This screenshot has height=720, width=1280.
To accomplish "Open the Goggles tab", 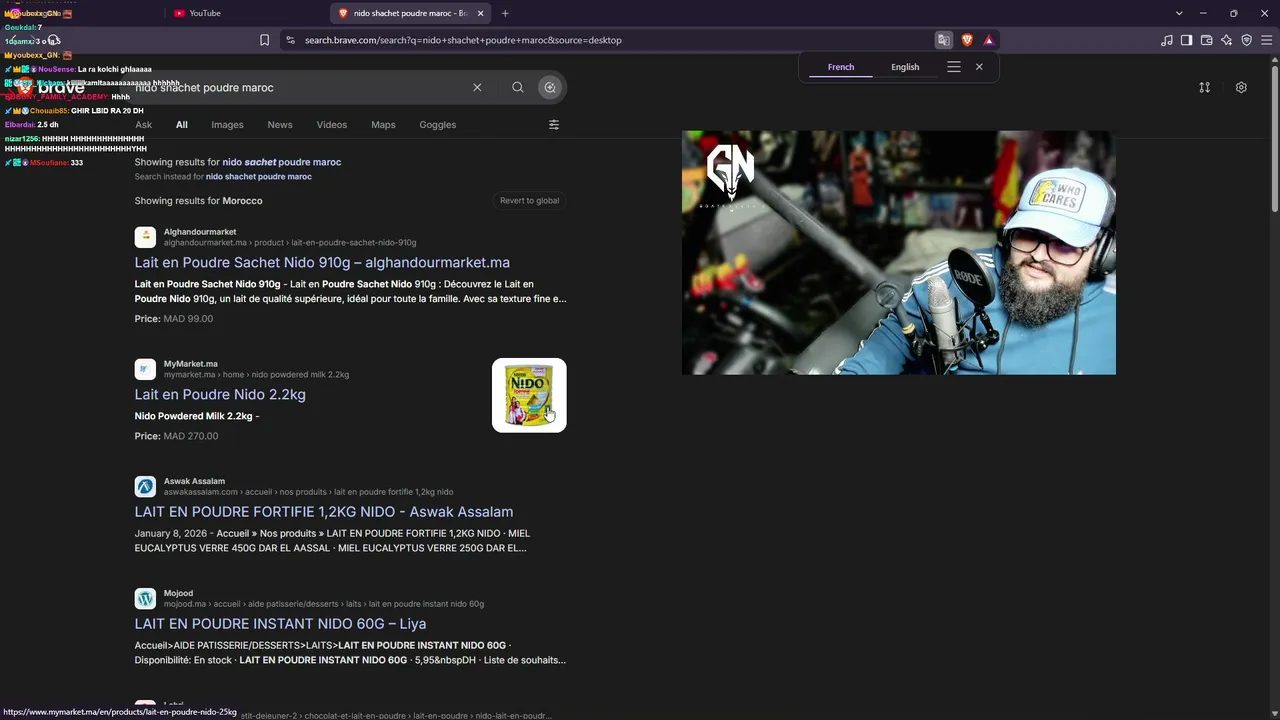I will point(438,125).
